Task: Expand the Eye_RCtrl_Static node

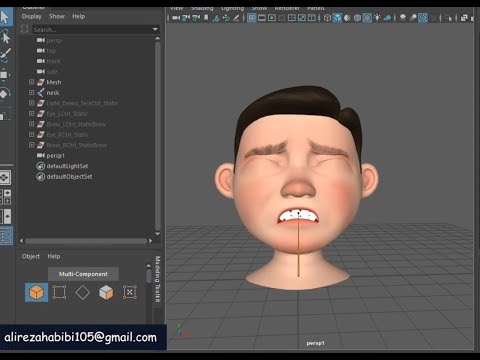Action: coord(31,134)
